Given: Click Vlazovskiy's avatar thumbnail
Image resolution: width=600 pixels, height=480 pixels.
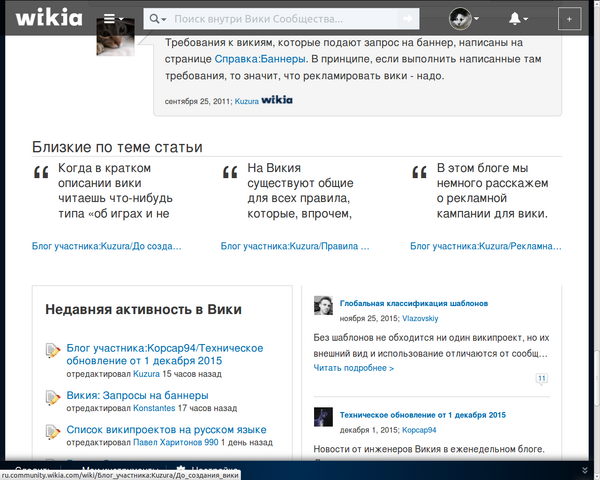Looking at the screenshot, I should (323, 305).
